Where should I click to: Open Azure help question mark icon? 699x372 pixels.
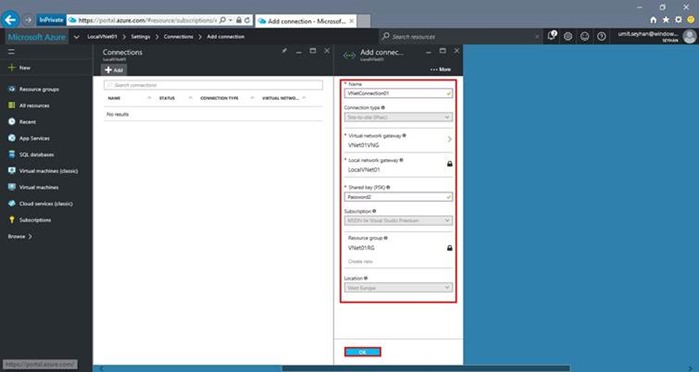point(601,37)
